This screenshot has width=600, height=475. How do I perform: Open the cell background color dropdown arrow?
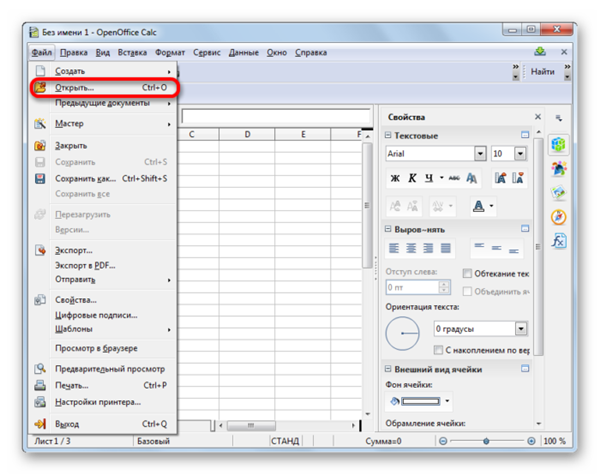447,401
